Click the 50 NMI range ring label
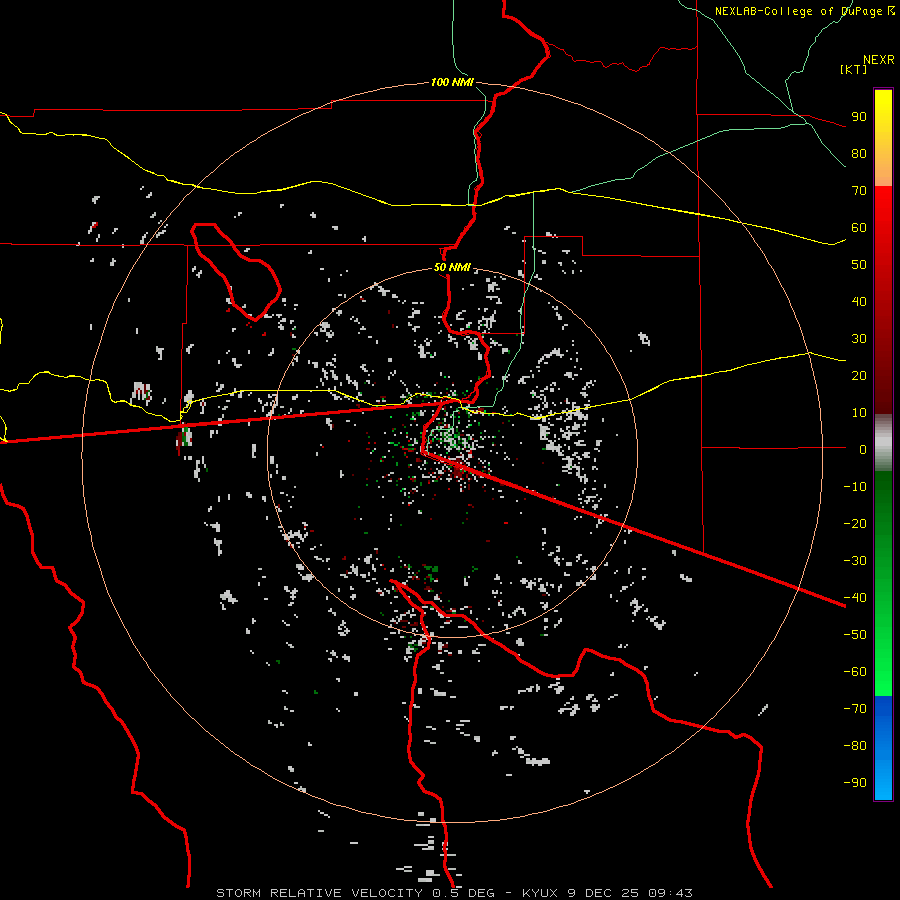Screen dimensions: 900x900 [452, 267]
